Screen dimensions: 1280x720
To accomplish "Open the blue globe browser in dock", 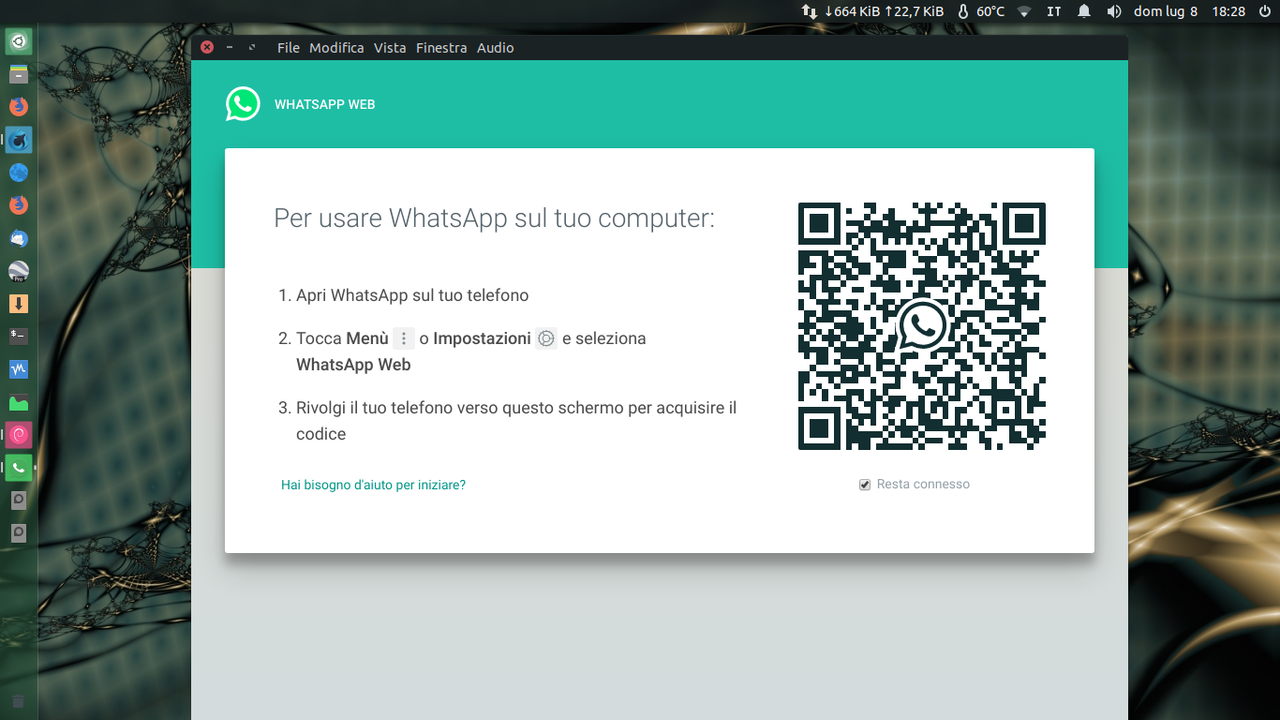I will click(x=19, y=173).
